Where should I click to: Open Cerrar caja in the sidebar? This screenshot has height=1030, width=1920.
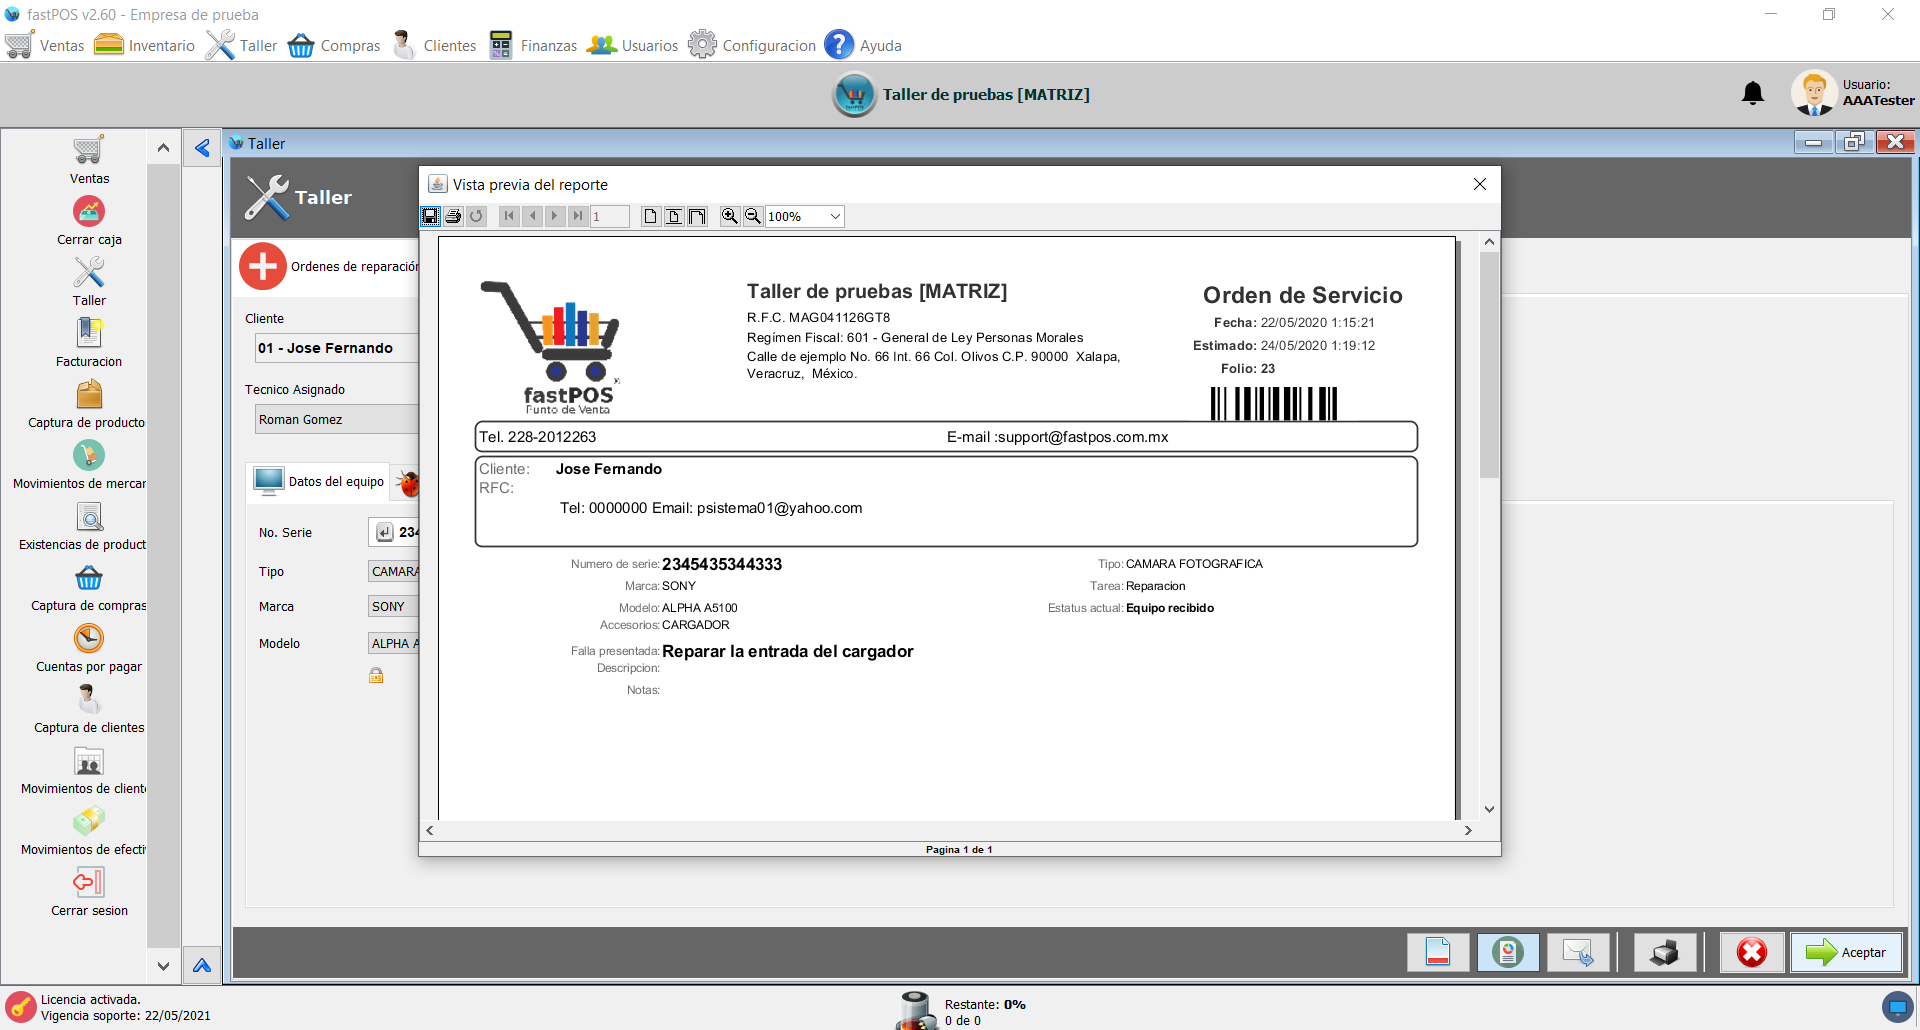[89, 221]
